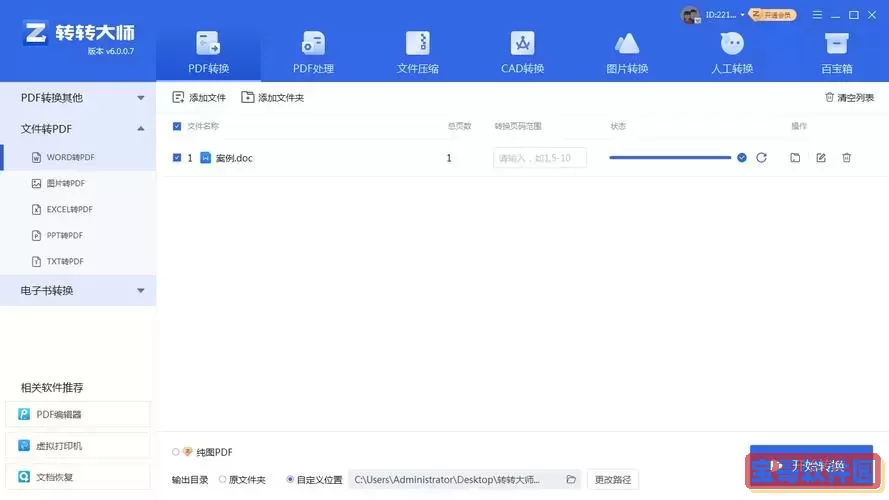This screenshot has height=500, width=889.
Task: Open PDF编辑器 recommended software
Action: pos(78,414)
